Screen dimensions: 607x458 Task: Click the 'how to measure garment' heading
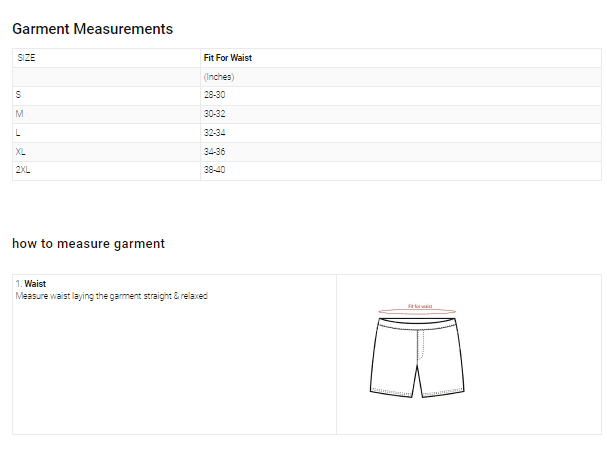88,244
